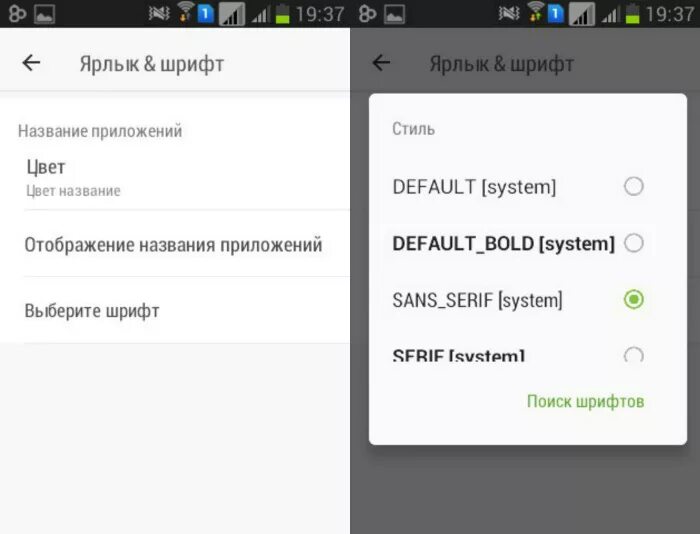Tap the SANS_SERIF [system] font label
700x534 pixels.
[477, 300]
